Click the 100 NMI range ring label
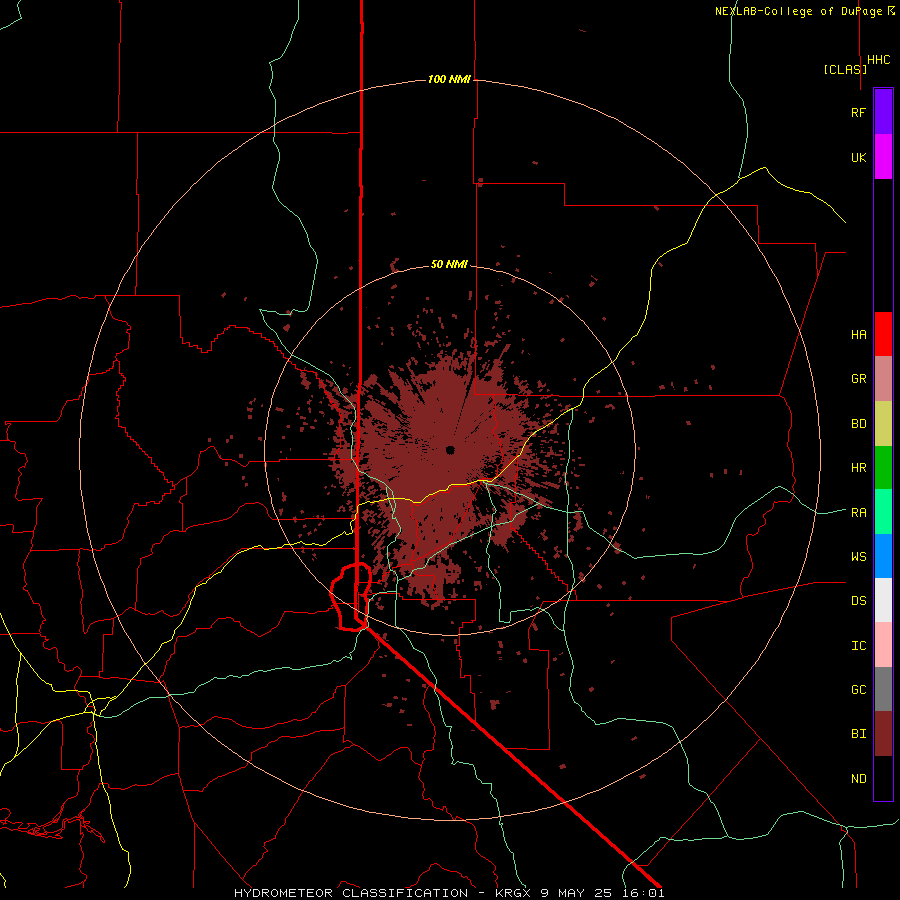Image resolution: width=900 pixels, height=900 pixels. [x=449, y=79]
